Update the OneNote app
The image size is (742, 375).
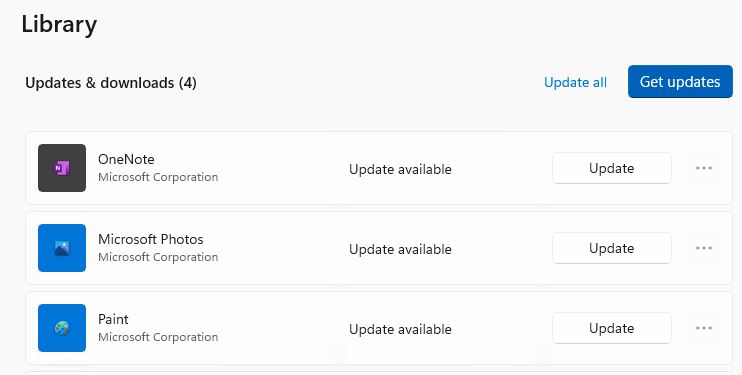(x=611, y=168)
